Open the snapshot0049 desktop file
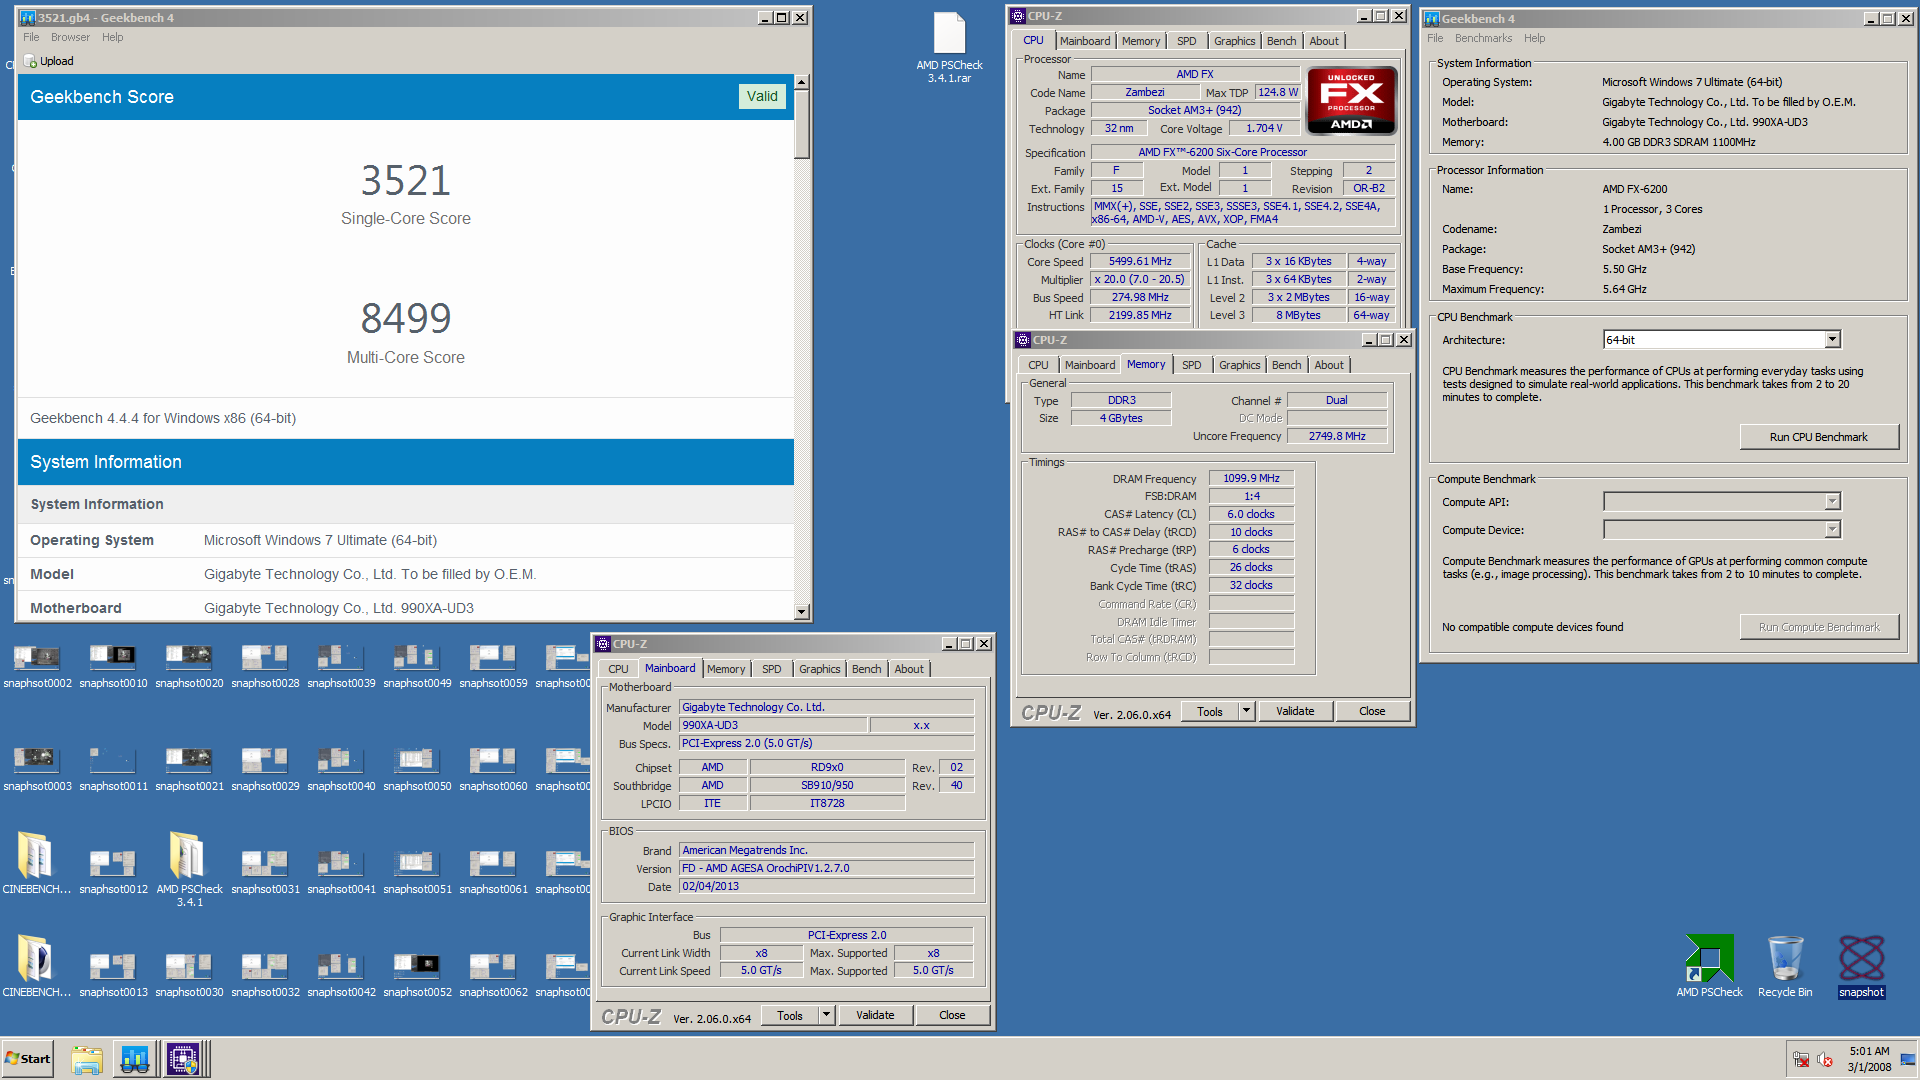 (417, 667)
